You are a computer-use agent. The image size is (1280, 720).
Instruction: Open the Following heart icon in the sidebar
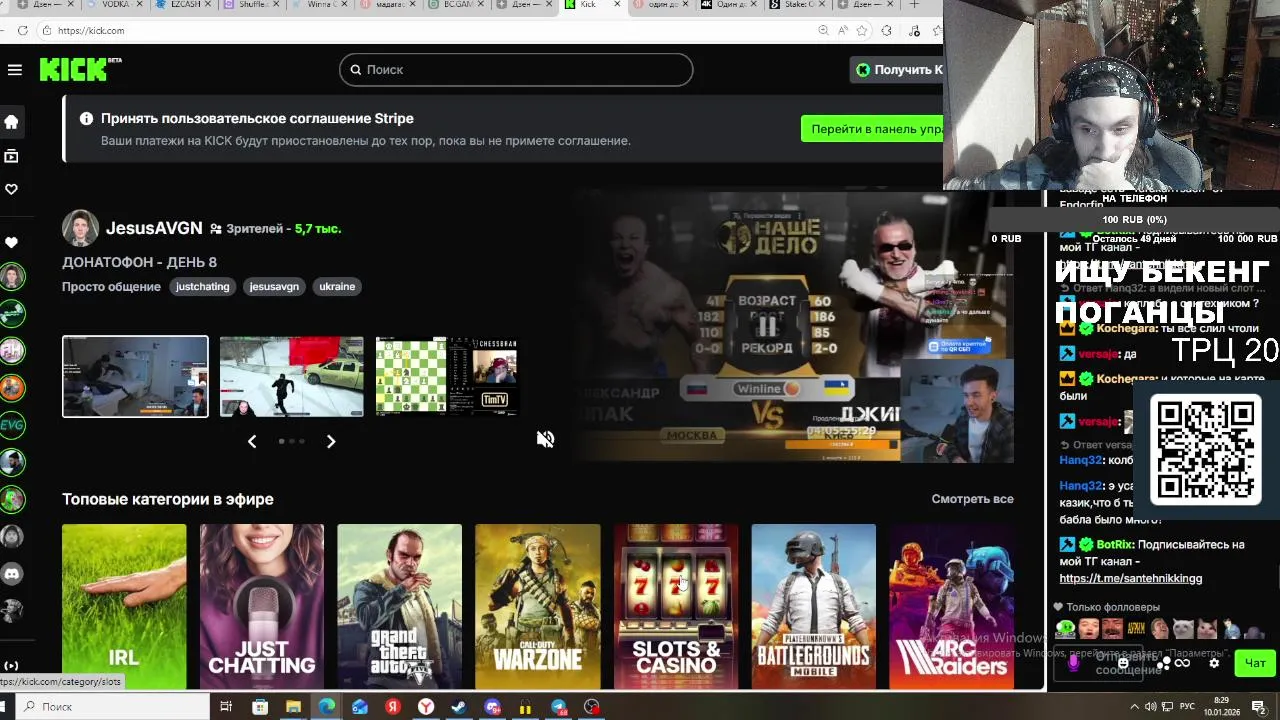(x=11, y=189)
